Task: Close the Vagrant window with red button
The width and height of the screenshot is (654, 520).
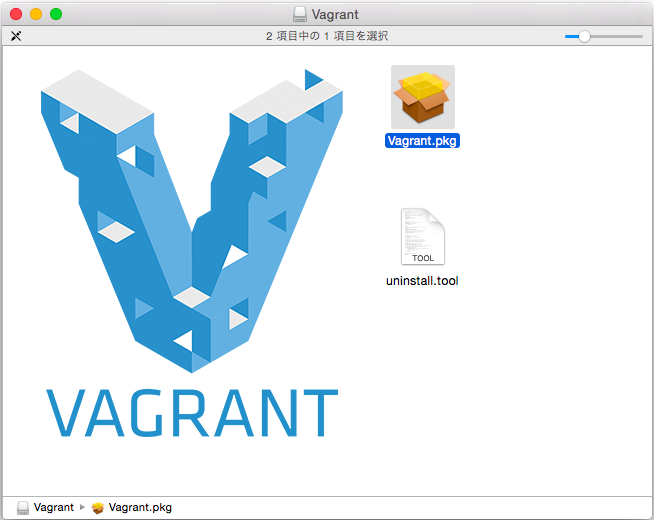Action: click(x=16, y=14)
